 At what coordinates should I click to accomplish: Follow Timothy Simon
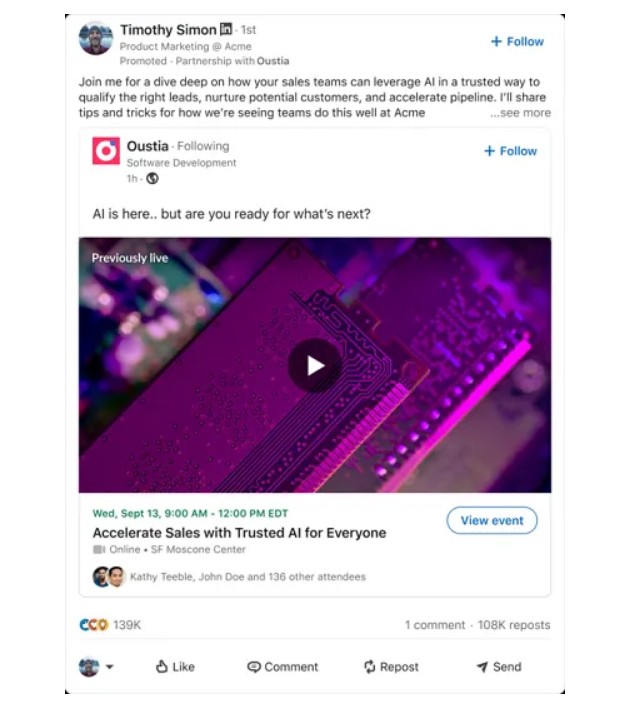tap(517, 42)
